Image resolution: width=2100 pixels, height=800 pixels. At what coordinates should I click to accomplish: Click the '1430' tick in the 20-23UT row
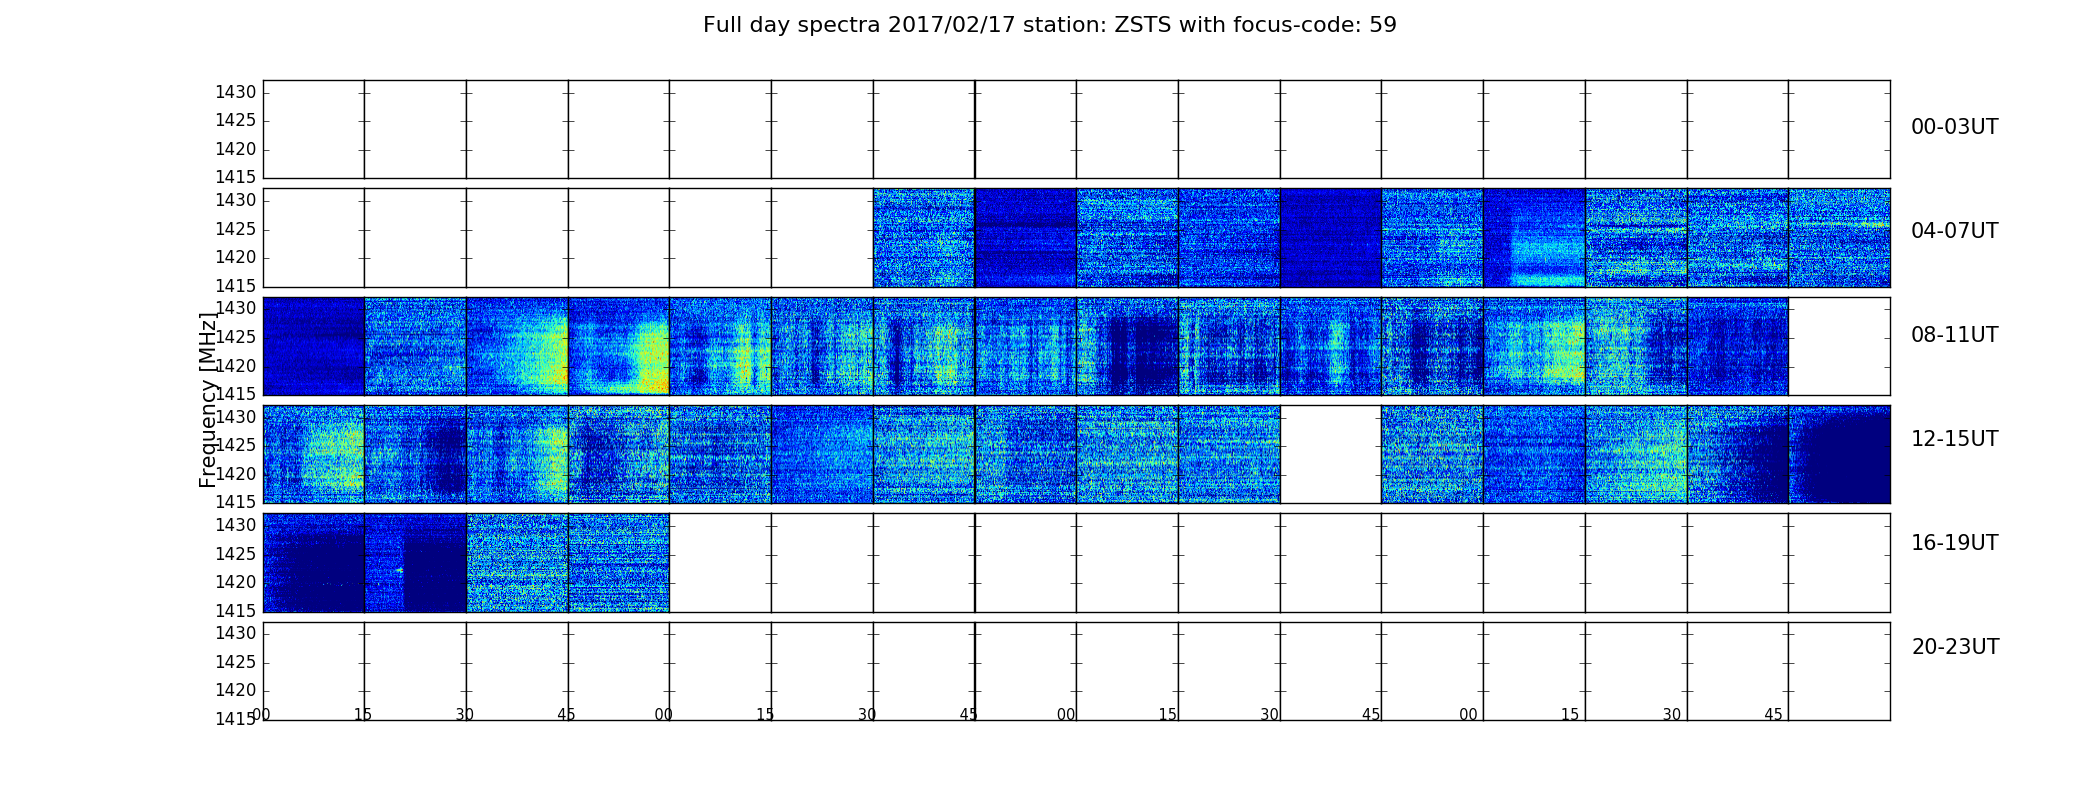coord(236,633)
